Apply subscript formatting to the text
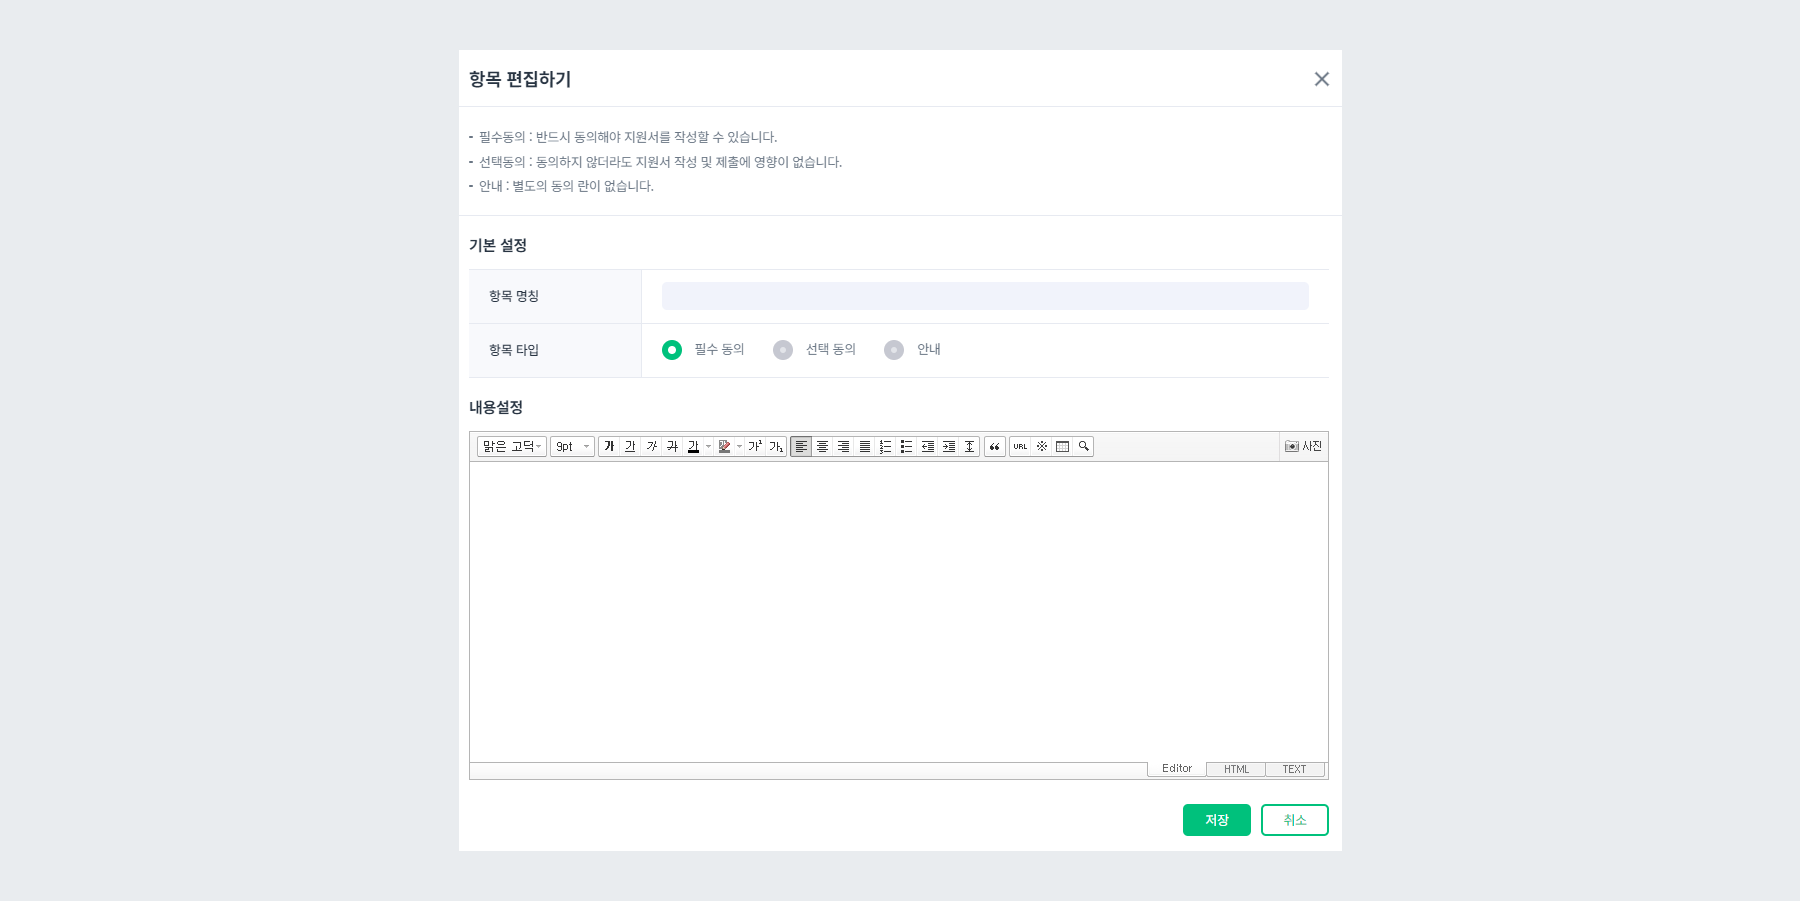The height and width of the screenshot is (901, 1800). [x=776, y=446]
